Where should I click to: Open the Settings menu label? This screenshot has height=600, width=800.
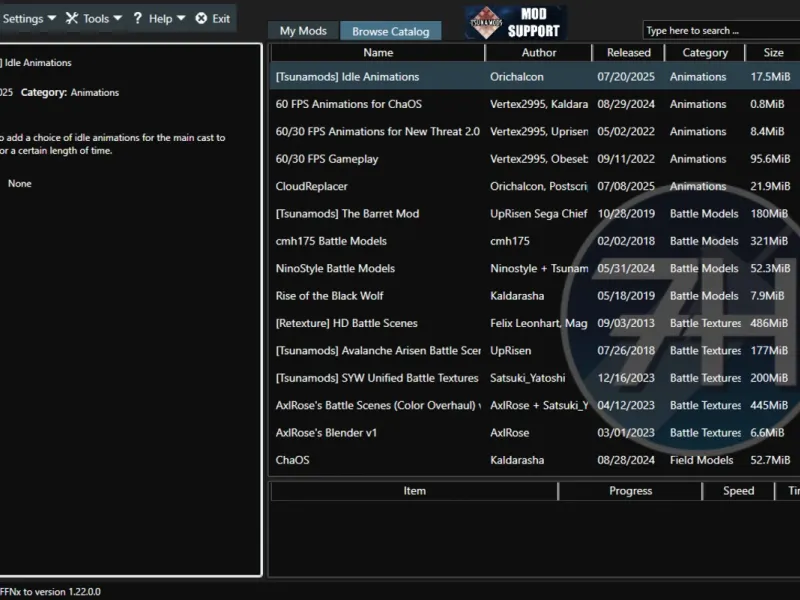[x=23, y=19]
